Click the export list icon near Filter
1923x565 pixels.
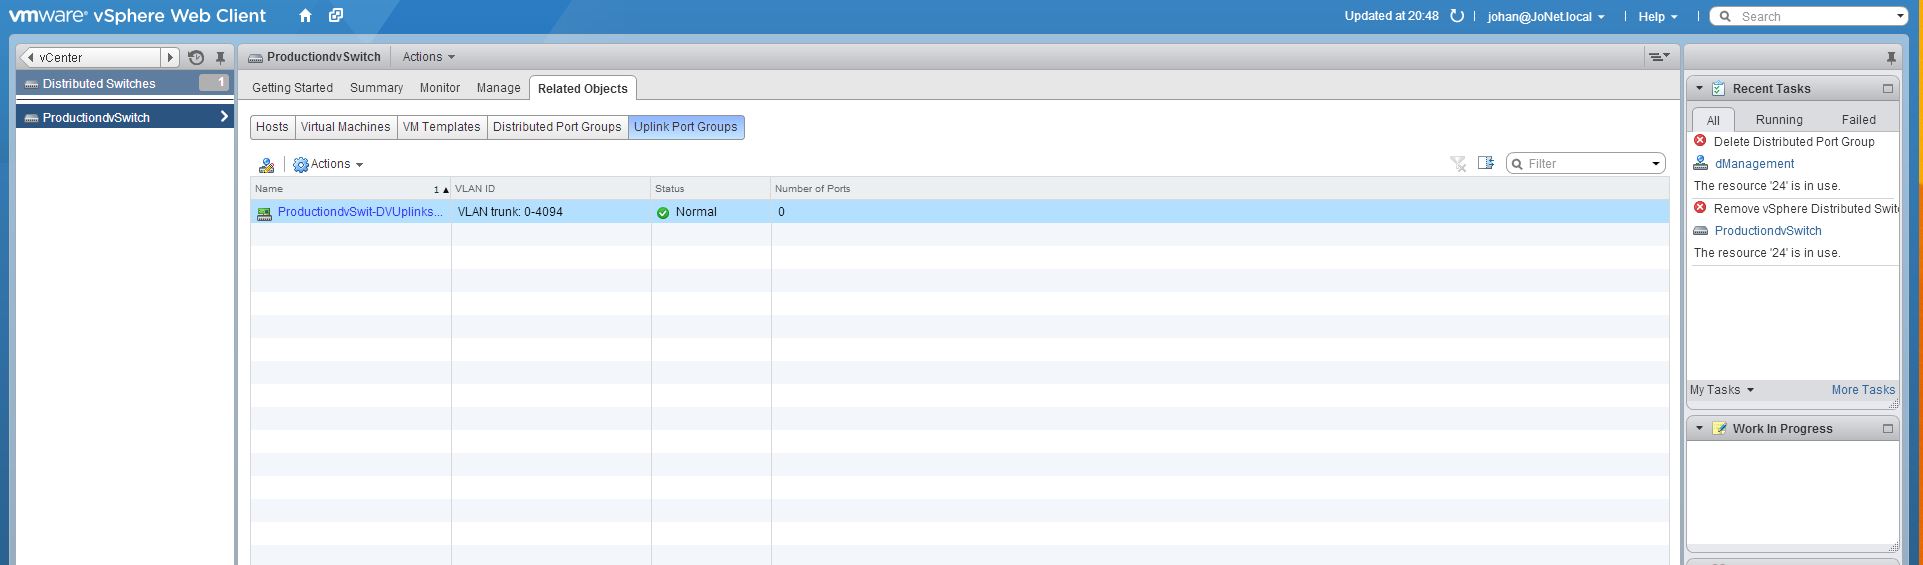pos(1486,163)
